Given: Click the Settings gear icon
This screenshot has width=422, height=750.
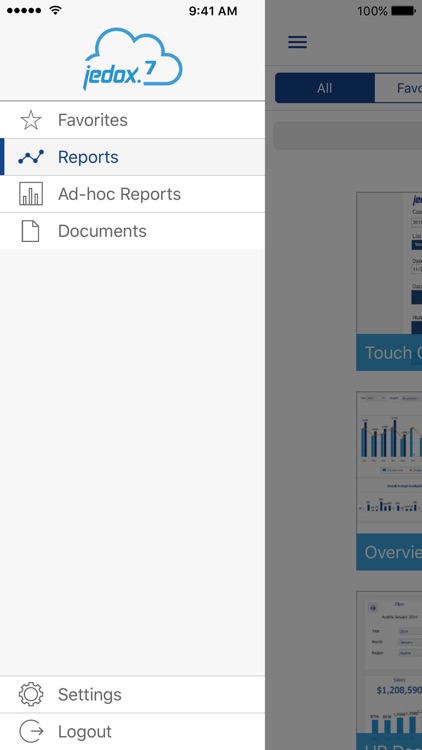Looking at the screenshot, I should (x=31, y=694).
